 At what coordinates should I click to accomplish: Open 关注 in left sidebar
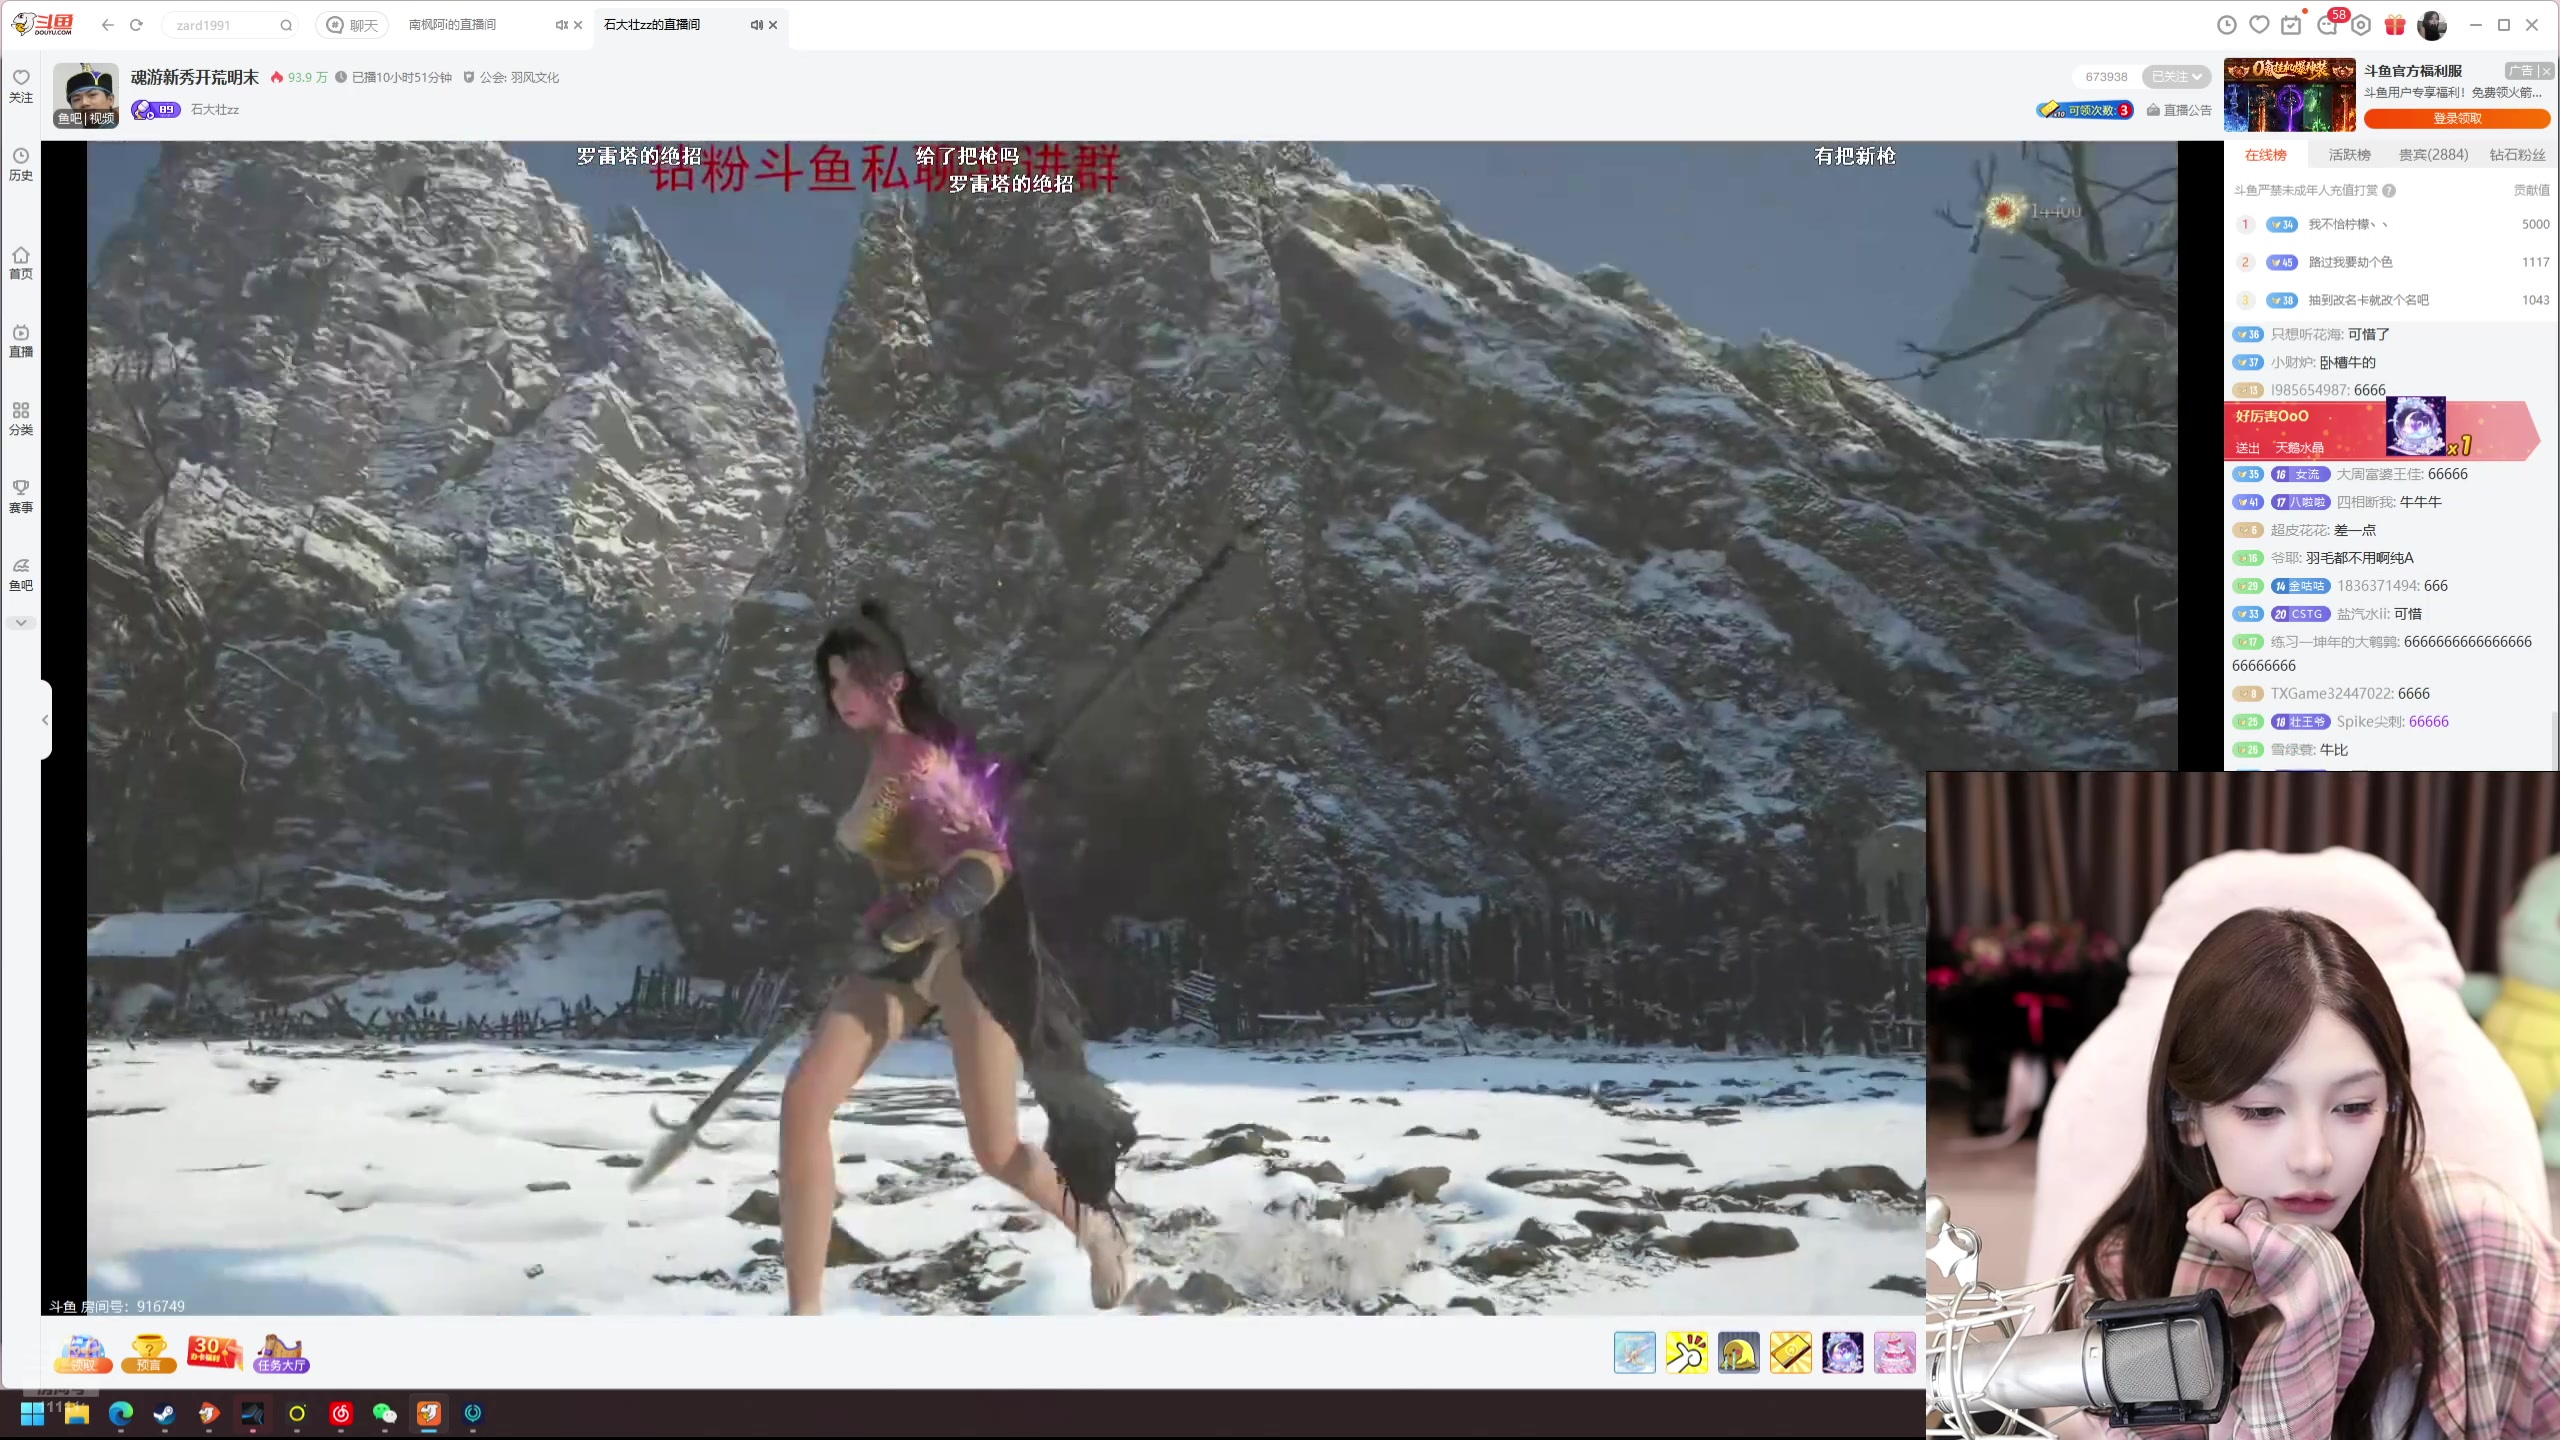coord(21,86)
